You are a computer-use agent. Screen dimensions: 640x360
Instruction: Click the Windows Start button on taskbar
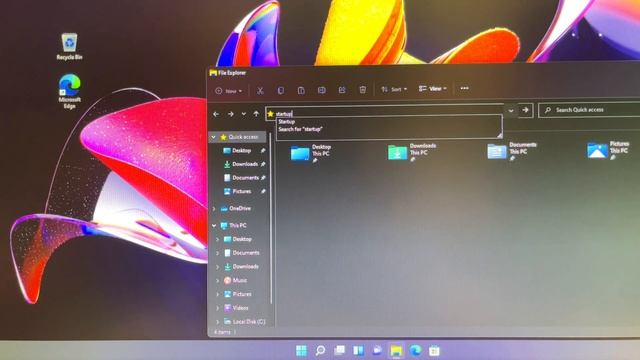point(301,350)
